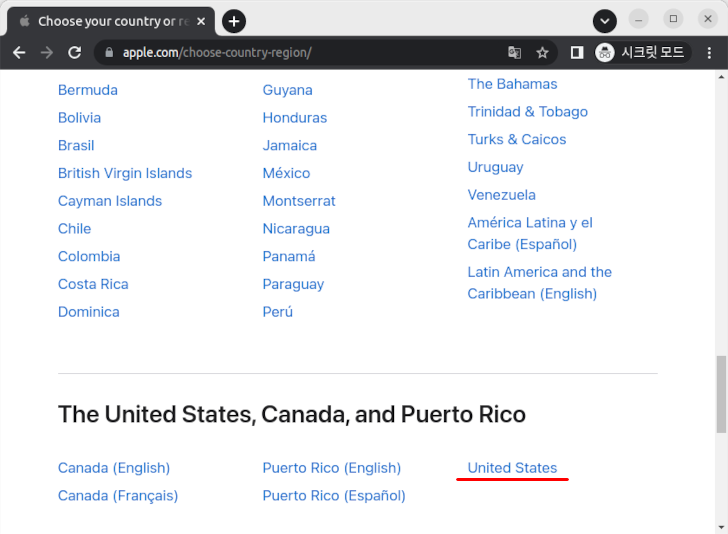
Task: Reload the Apple country page
Action: (x=75, y=52)
